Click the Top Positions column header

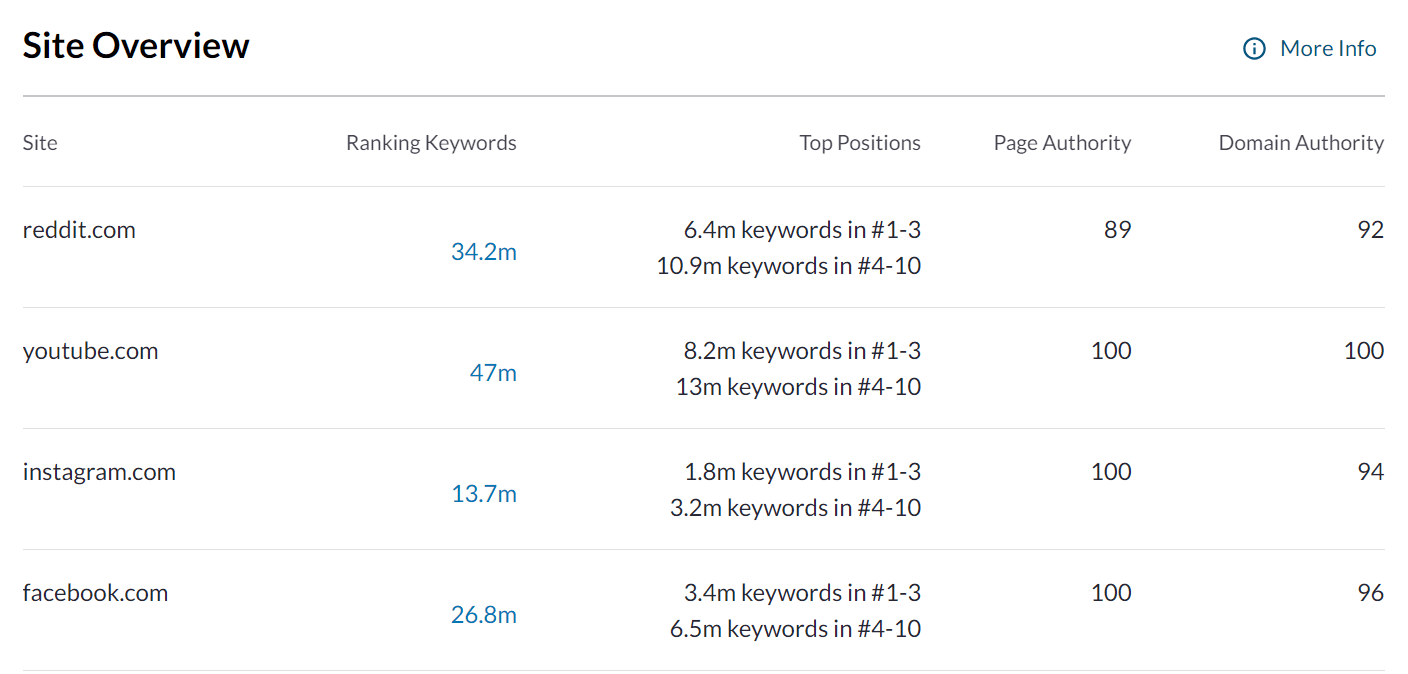(x=860, y=142)
